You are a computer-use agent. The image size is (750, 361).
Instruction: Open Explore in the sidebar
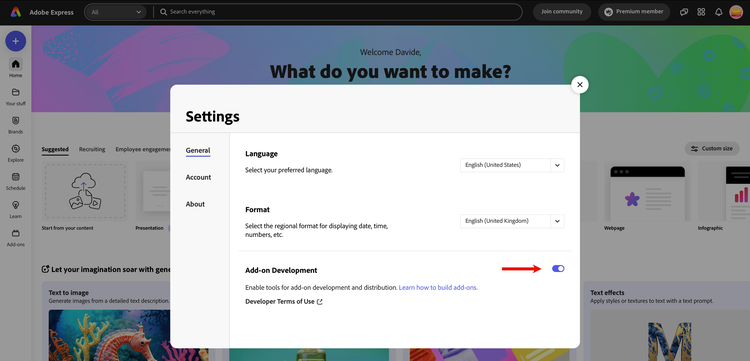15,152
